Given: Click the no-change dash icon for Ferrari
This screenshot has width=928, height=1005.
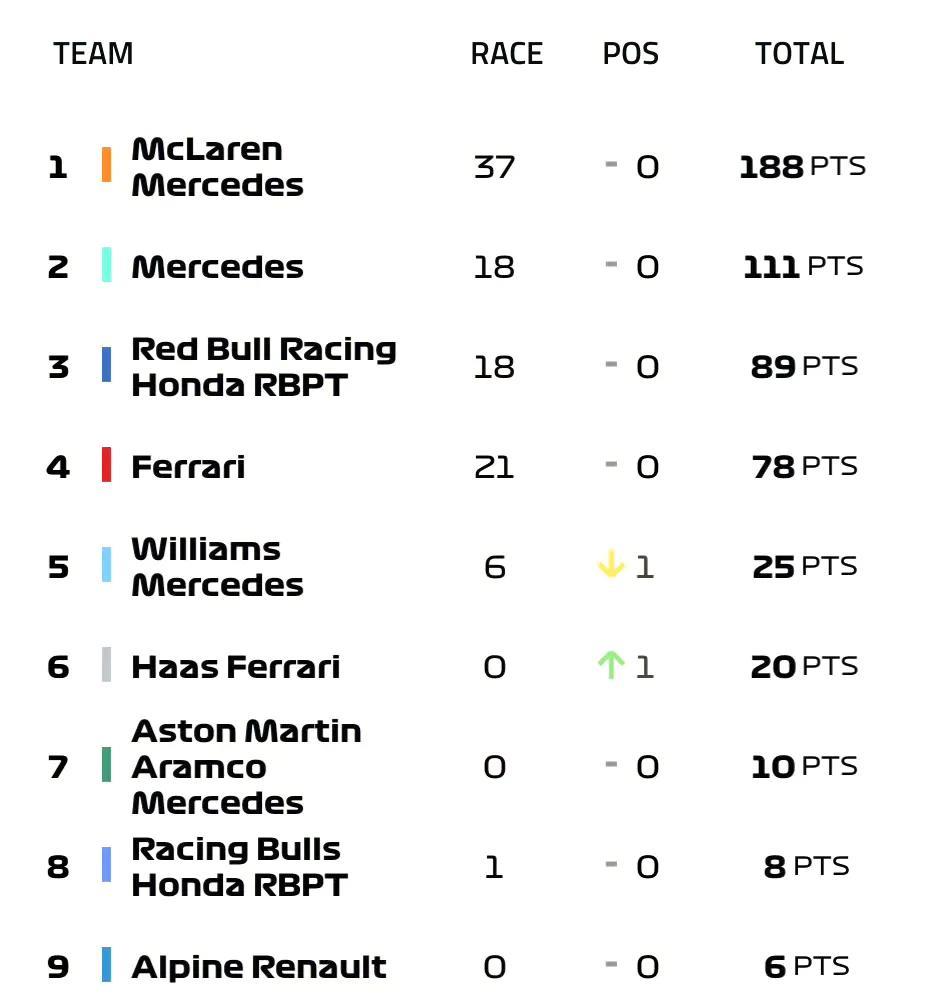Looking at the screenshot, I should pyautogui.click(x=611, y=464).
